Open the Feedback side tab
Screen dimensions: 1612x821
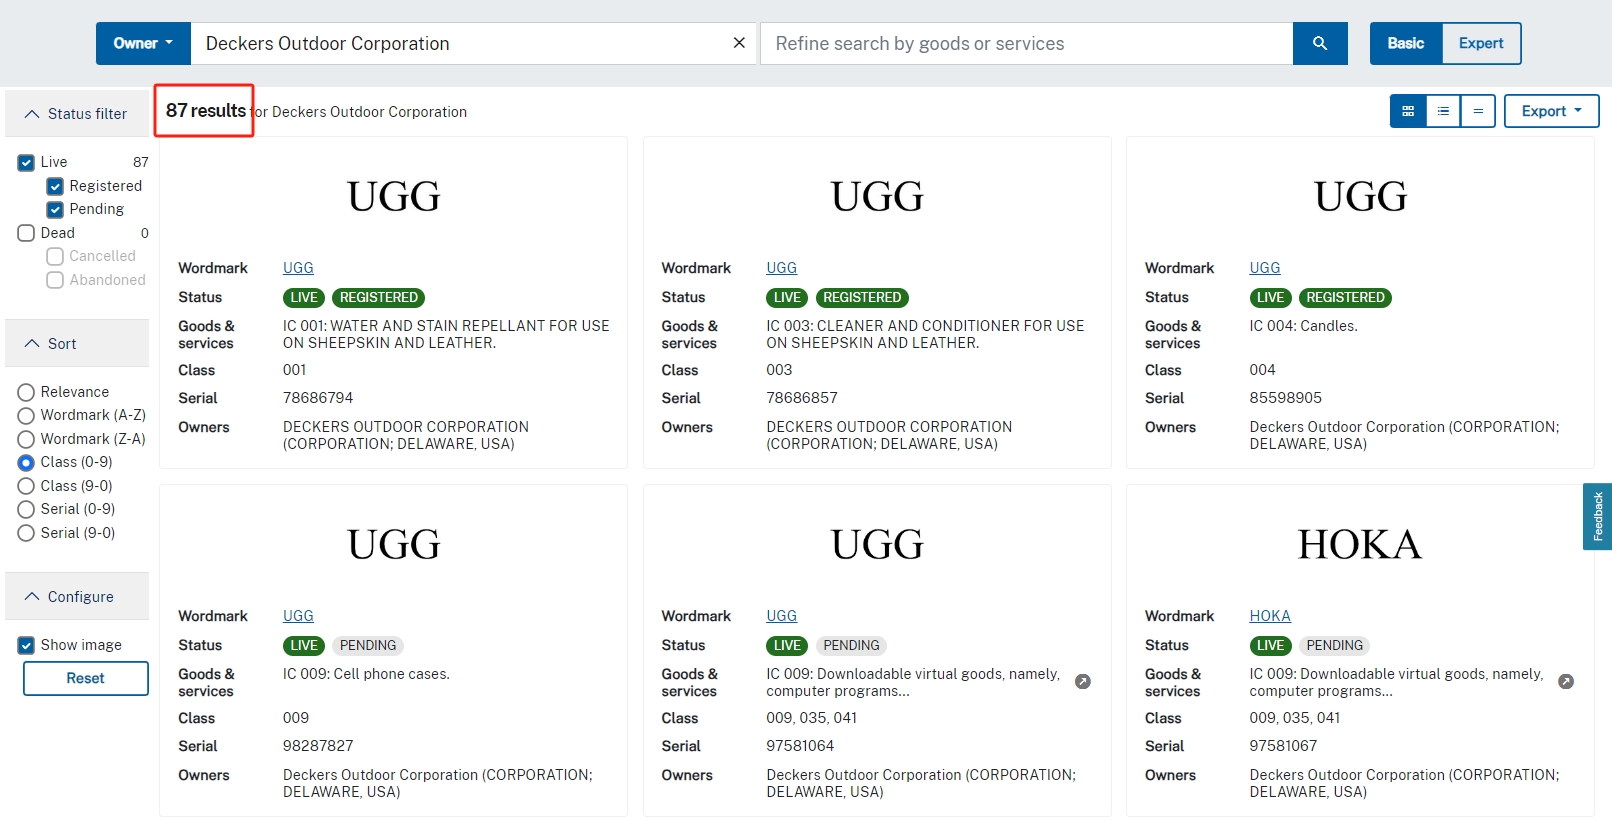tap(1597, 517)
